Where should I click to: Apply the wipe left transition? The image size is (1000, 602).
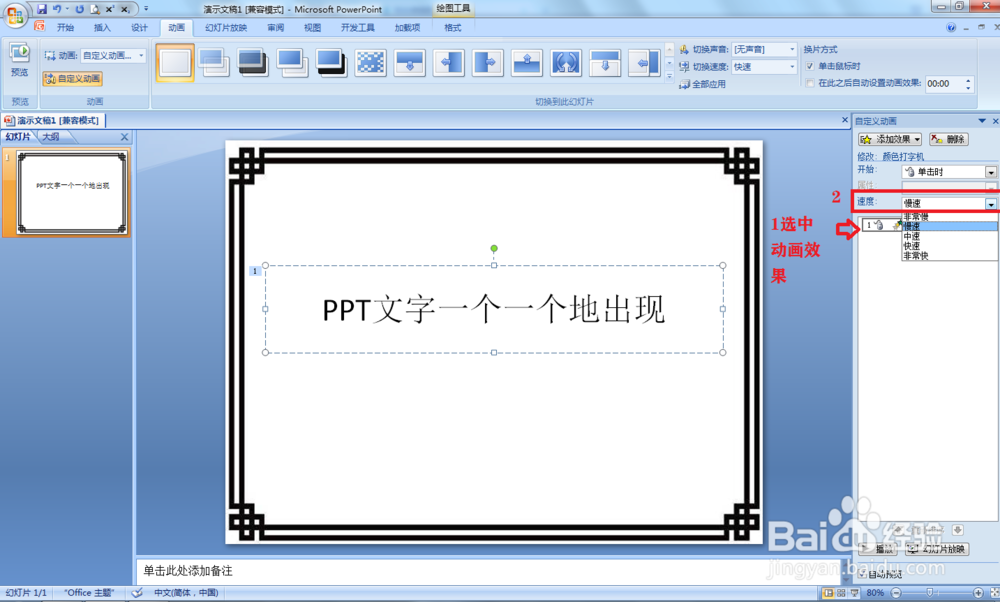click(449, 62)
